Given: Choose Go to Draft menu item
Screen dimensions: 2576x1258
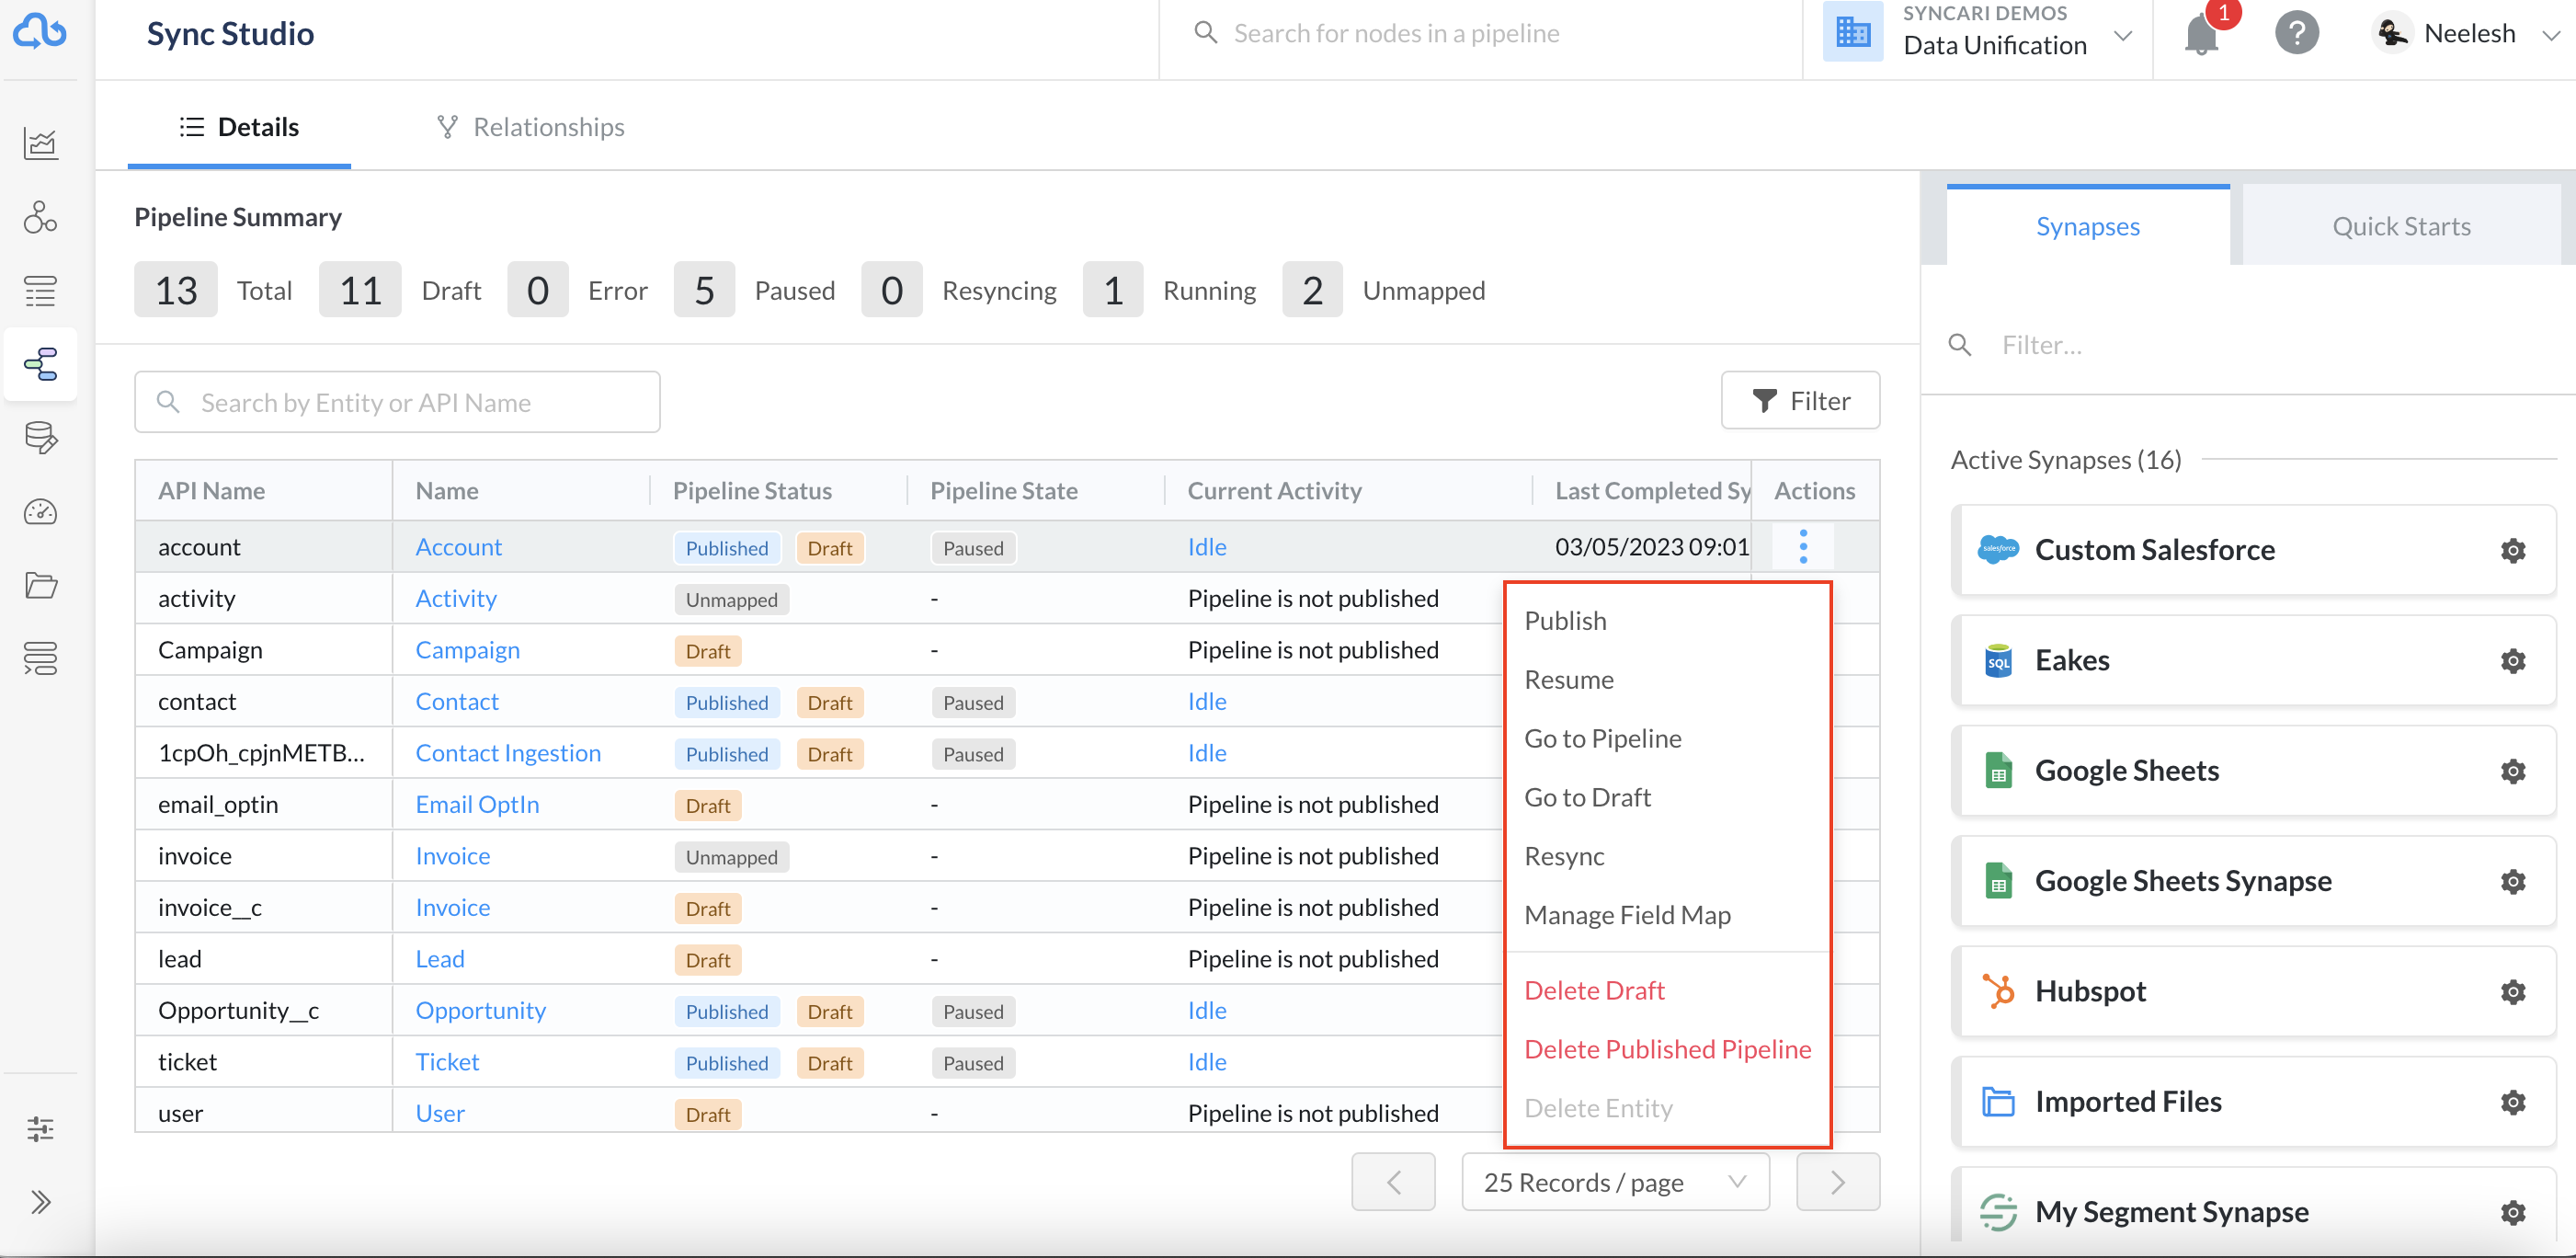Looking at the screenshot, I should pyautogui.click(x=1587, y=797).
